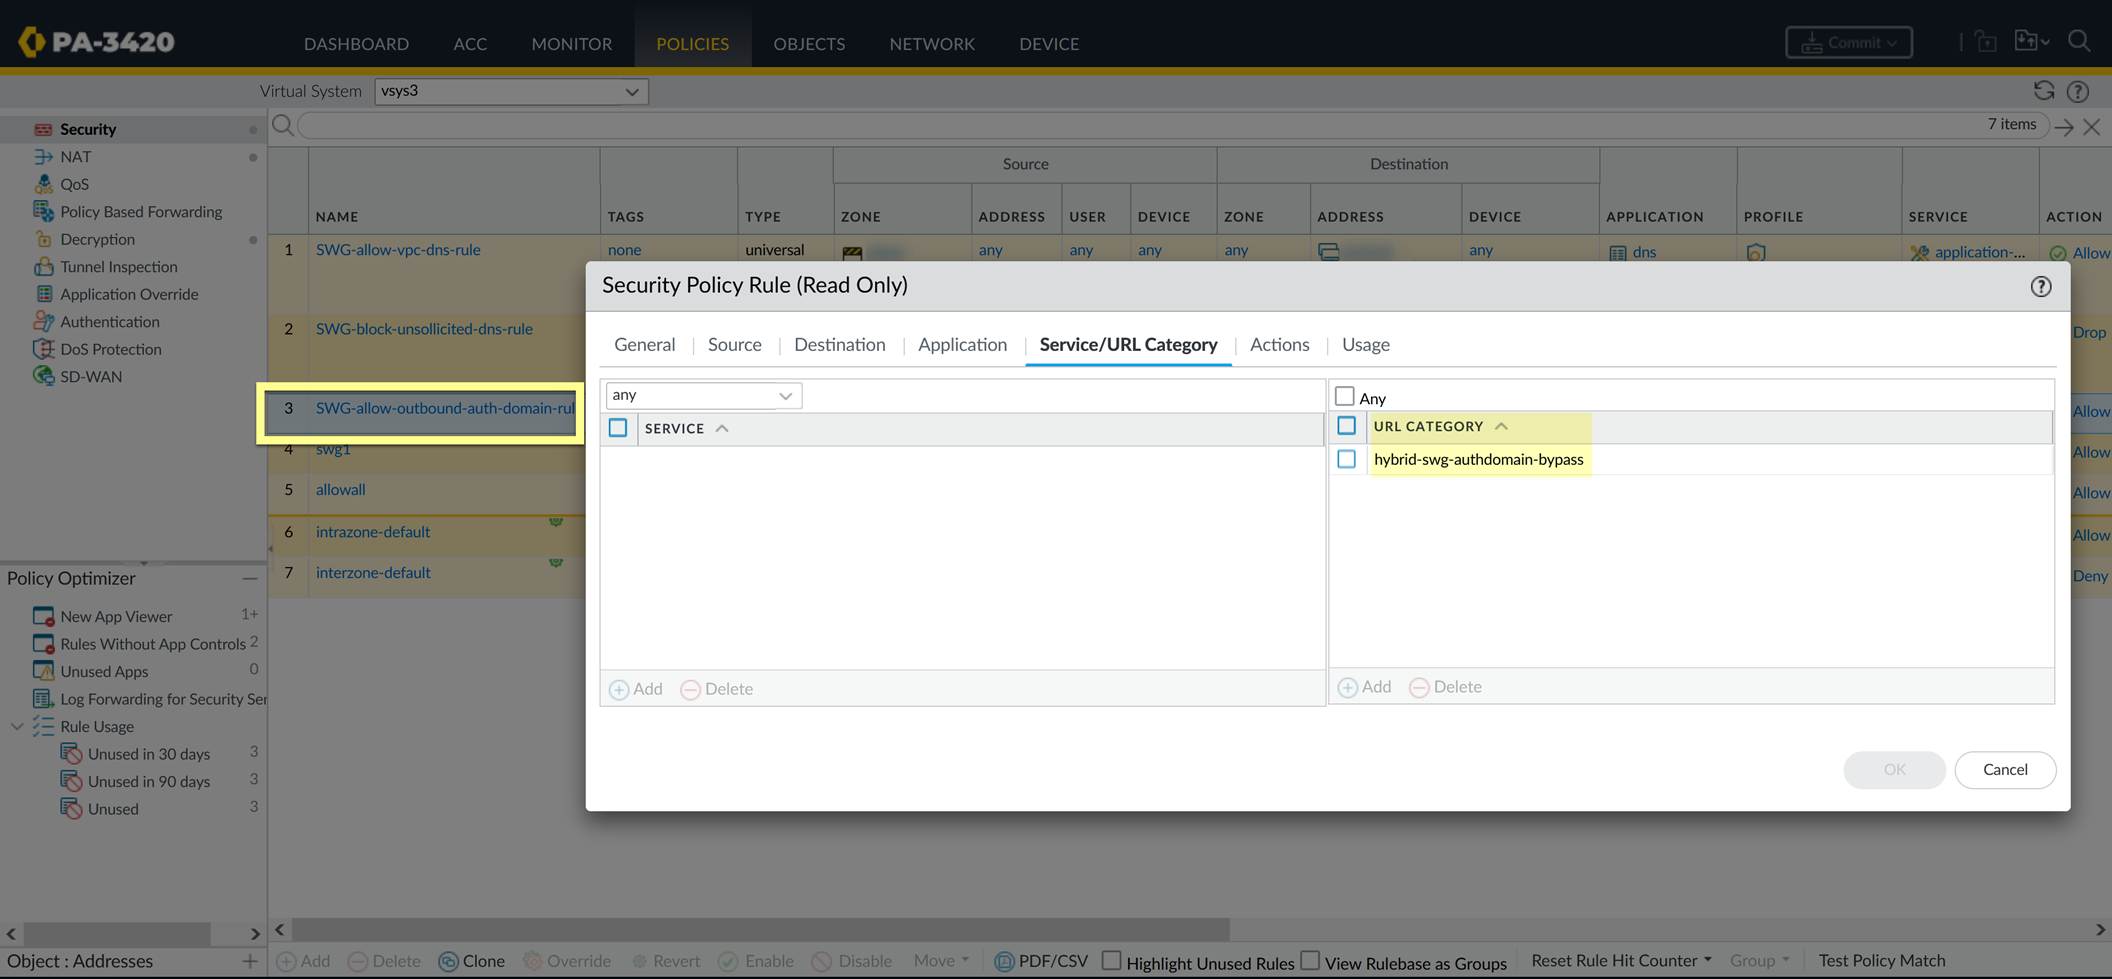Collapse the Policy Optimizer panel
Screen dimensions: 2112x979
(x=249, y=579)
